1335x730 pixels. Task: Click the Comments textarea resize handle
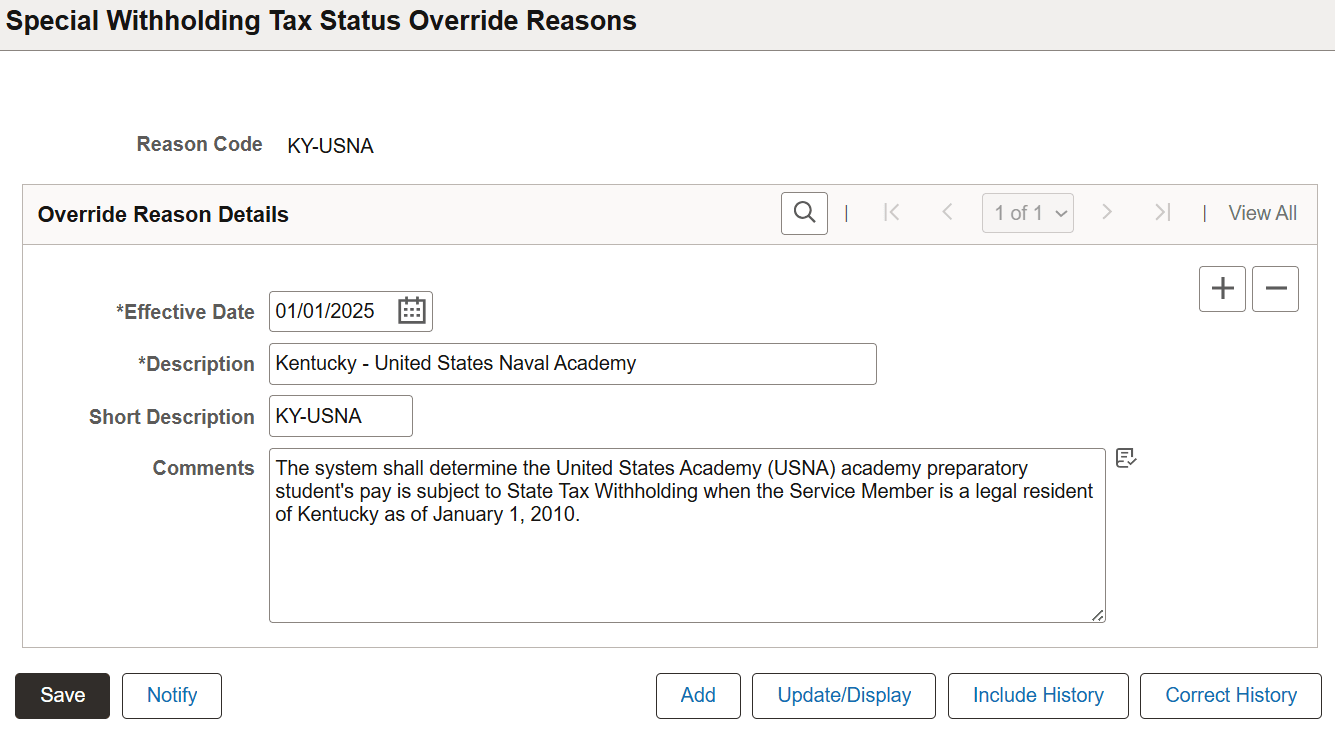pos(1097,614)
